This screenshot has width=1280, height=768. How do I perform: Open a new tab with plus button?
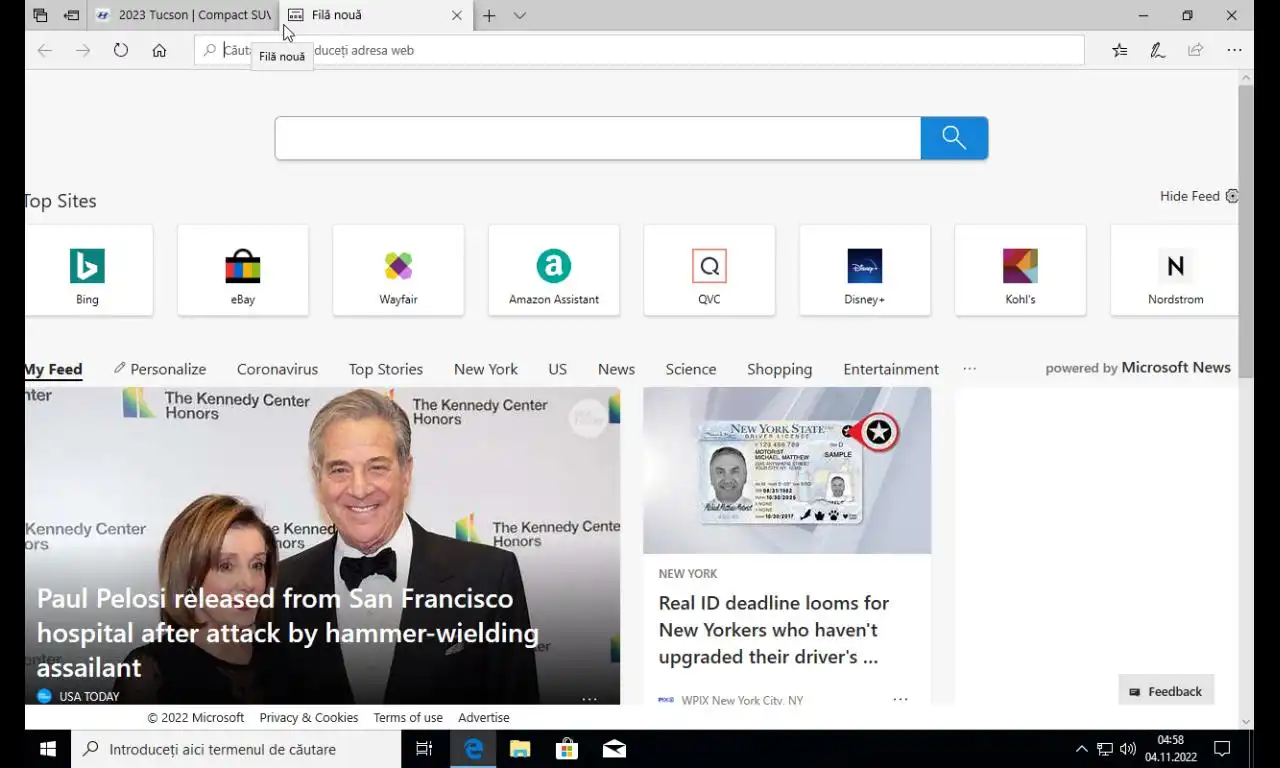coord(489,15)
